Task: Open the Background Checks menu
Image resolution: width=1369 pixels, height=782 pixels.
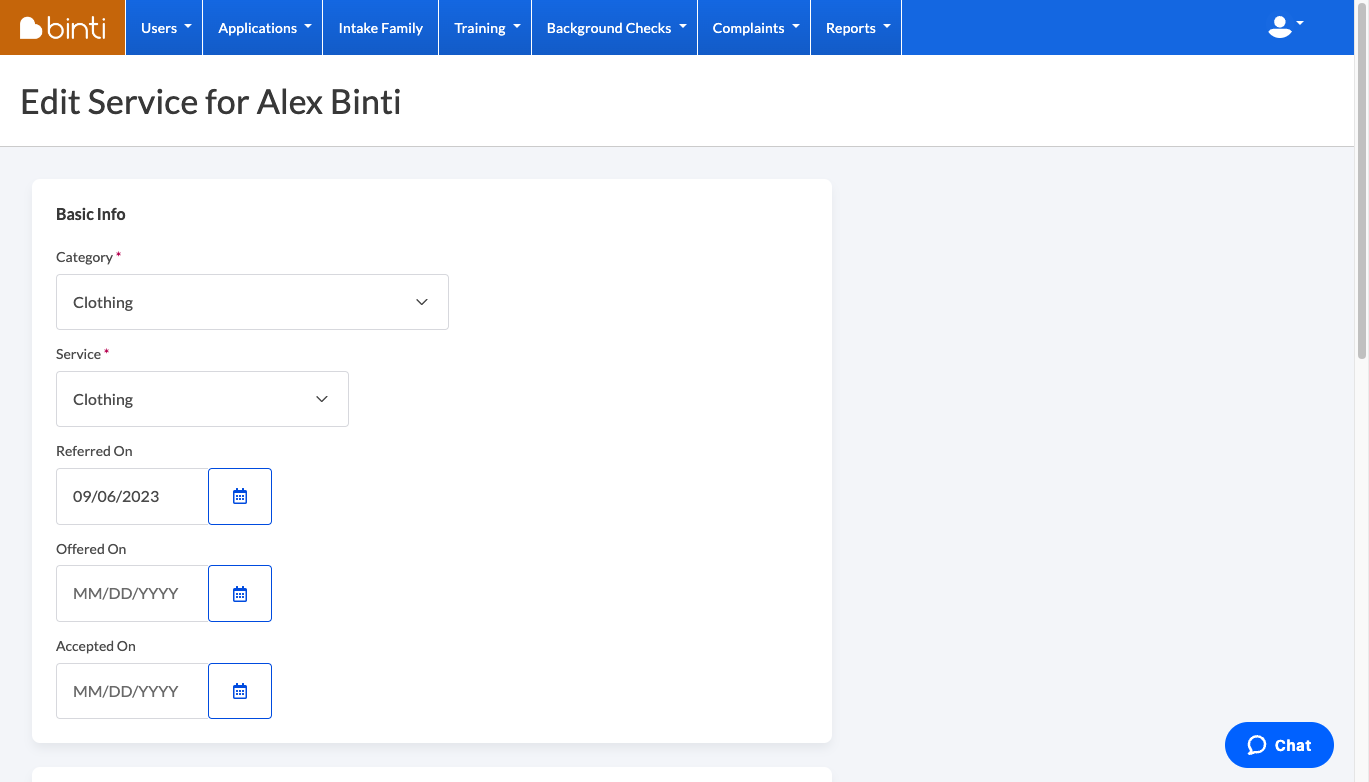Action: click(615, 28)
